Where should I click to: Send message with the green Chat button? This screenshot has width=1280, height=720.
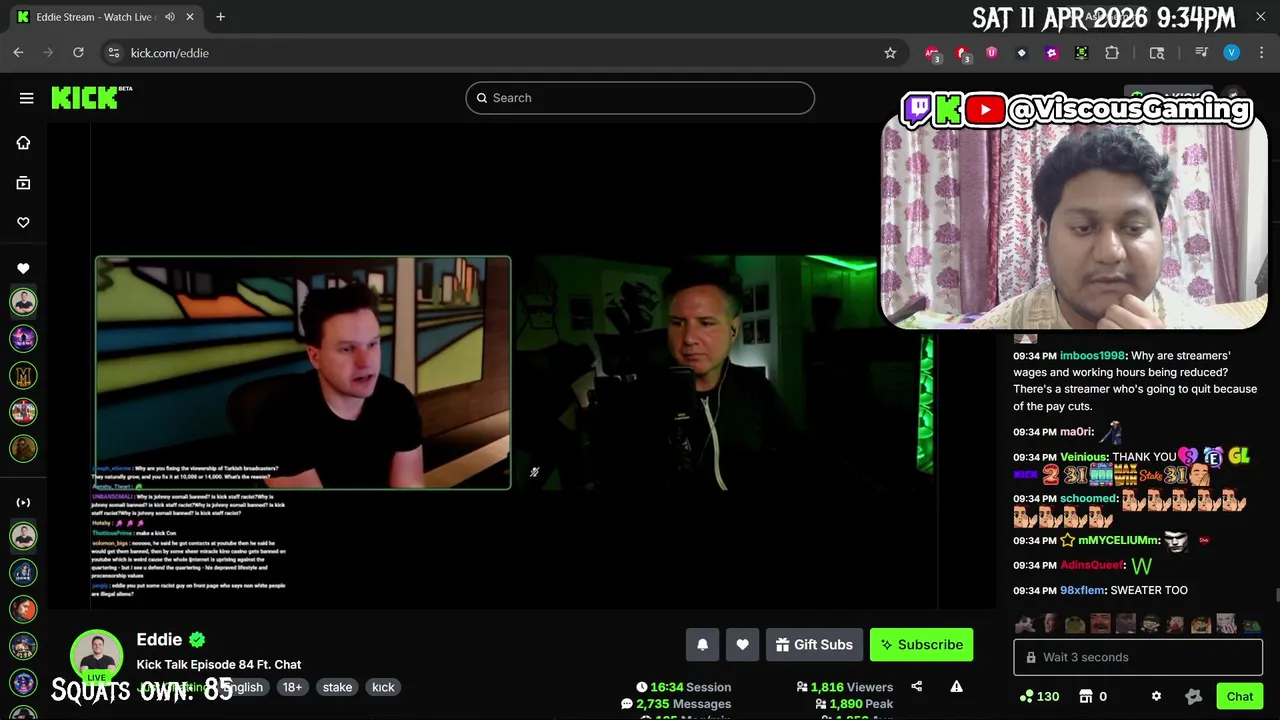pyautogui.click(x=1240, y=696)
